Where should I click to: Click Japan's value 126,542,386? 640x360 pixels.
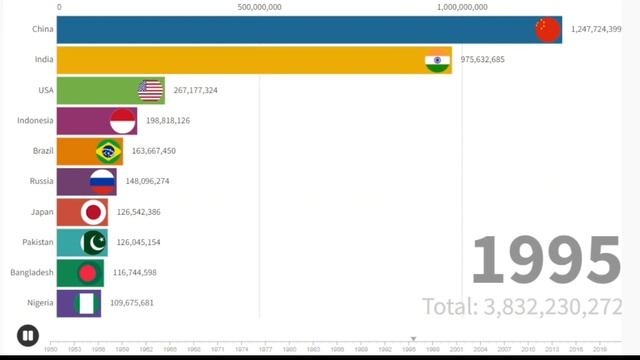138,212
